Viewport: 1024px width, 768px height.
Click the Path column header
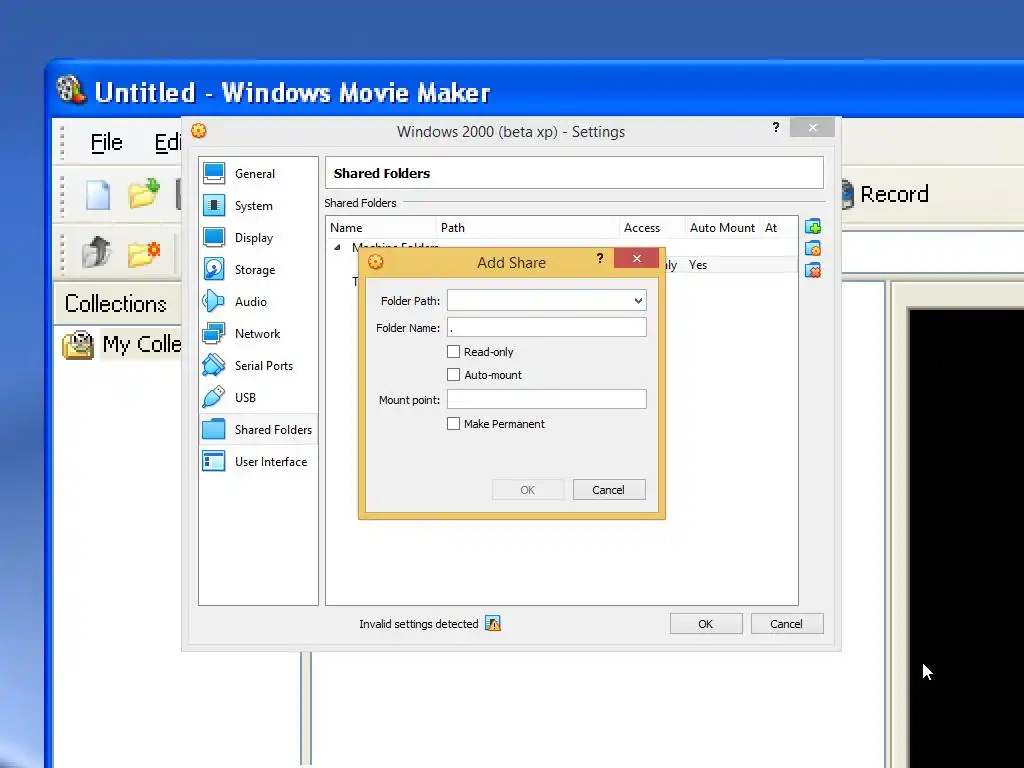[x=528, y=227]
